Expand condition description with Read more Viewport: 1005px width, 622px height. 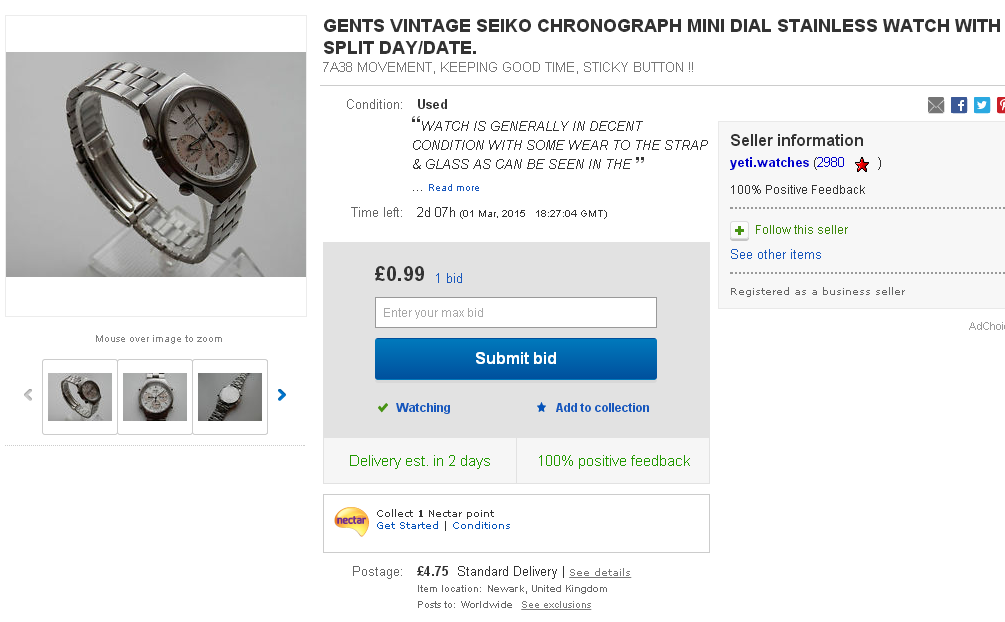[454, 188]
